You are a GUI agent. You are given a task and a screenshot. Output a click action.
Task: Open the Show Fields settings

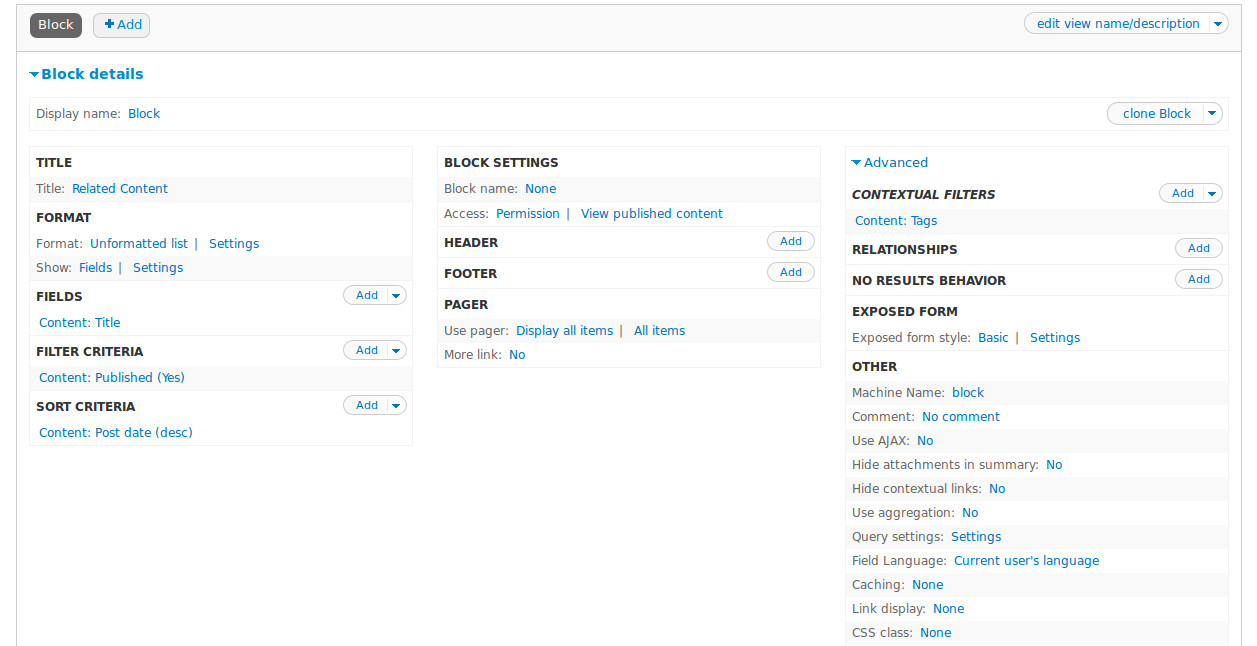[x=157, y=267]
